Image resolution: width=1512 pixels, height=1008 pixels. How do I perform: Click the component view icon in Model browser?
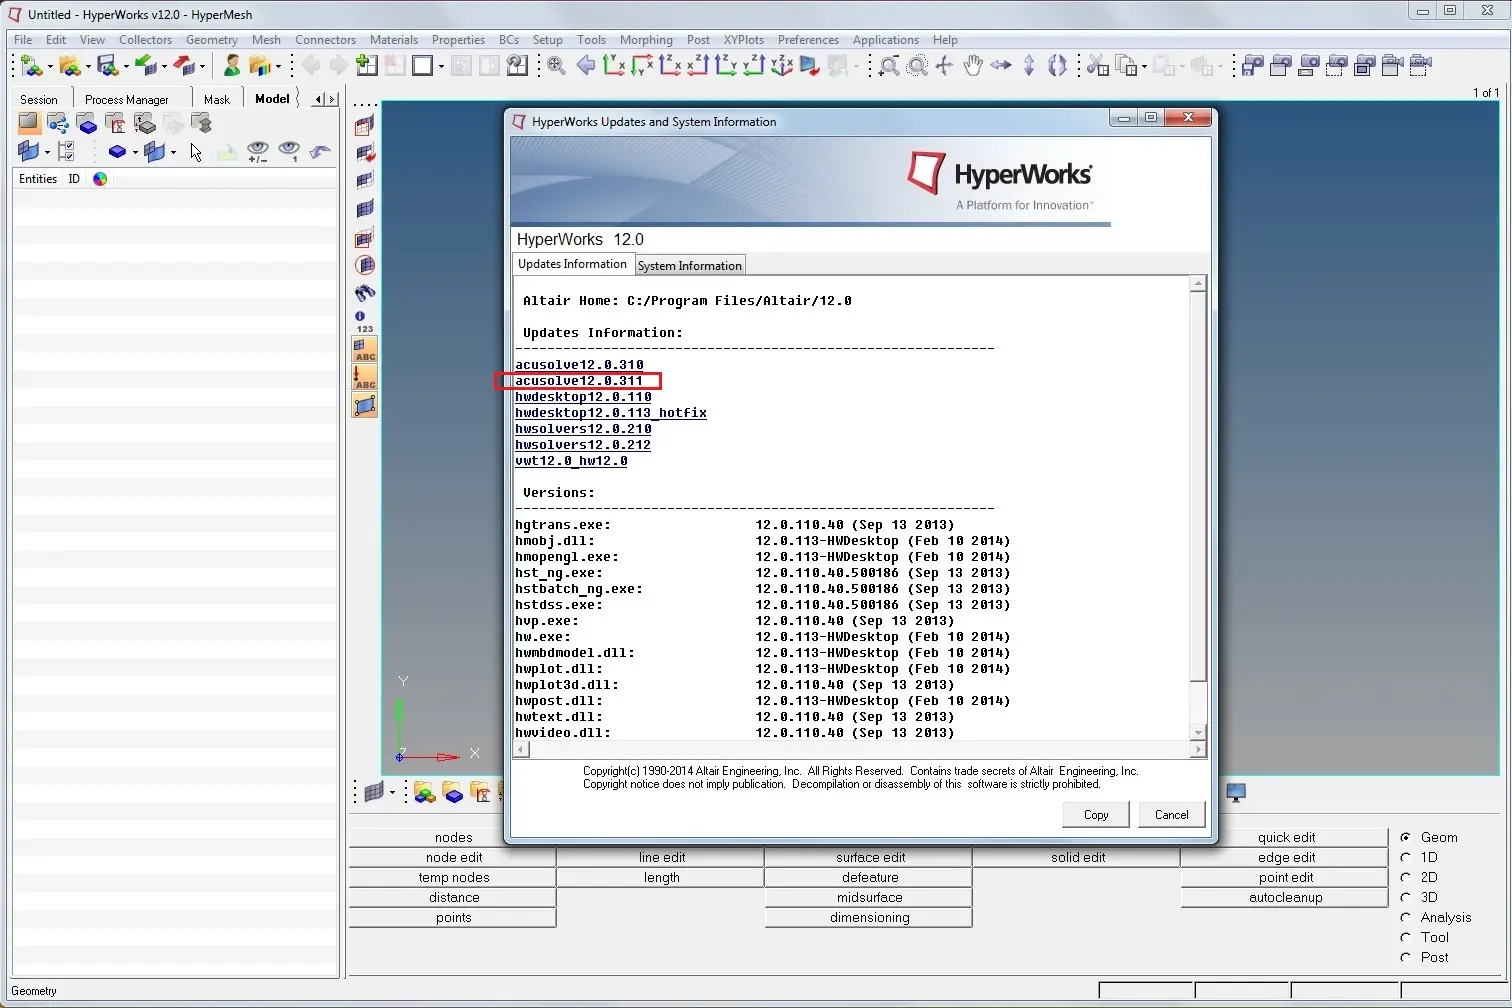pyautogui.click(x=87, y=124)
